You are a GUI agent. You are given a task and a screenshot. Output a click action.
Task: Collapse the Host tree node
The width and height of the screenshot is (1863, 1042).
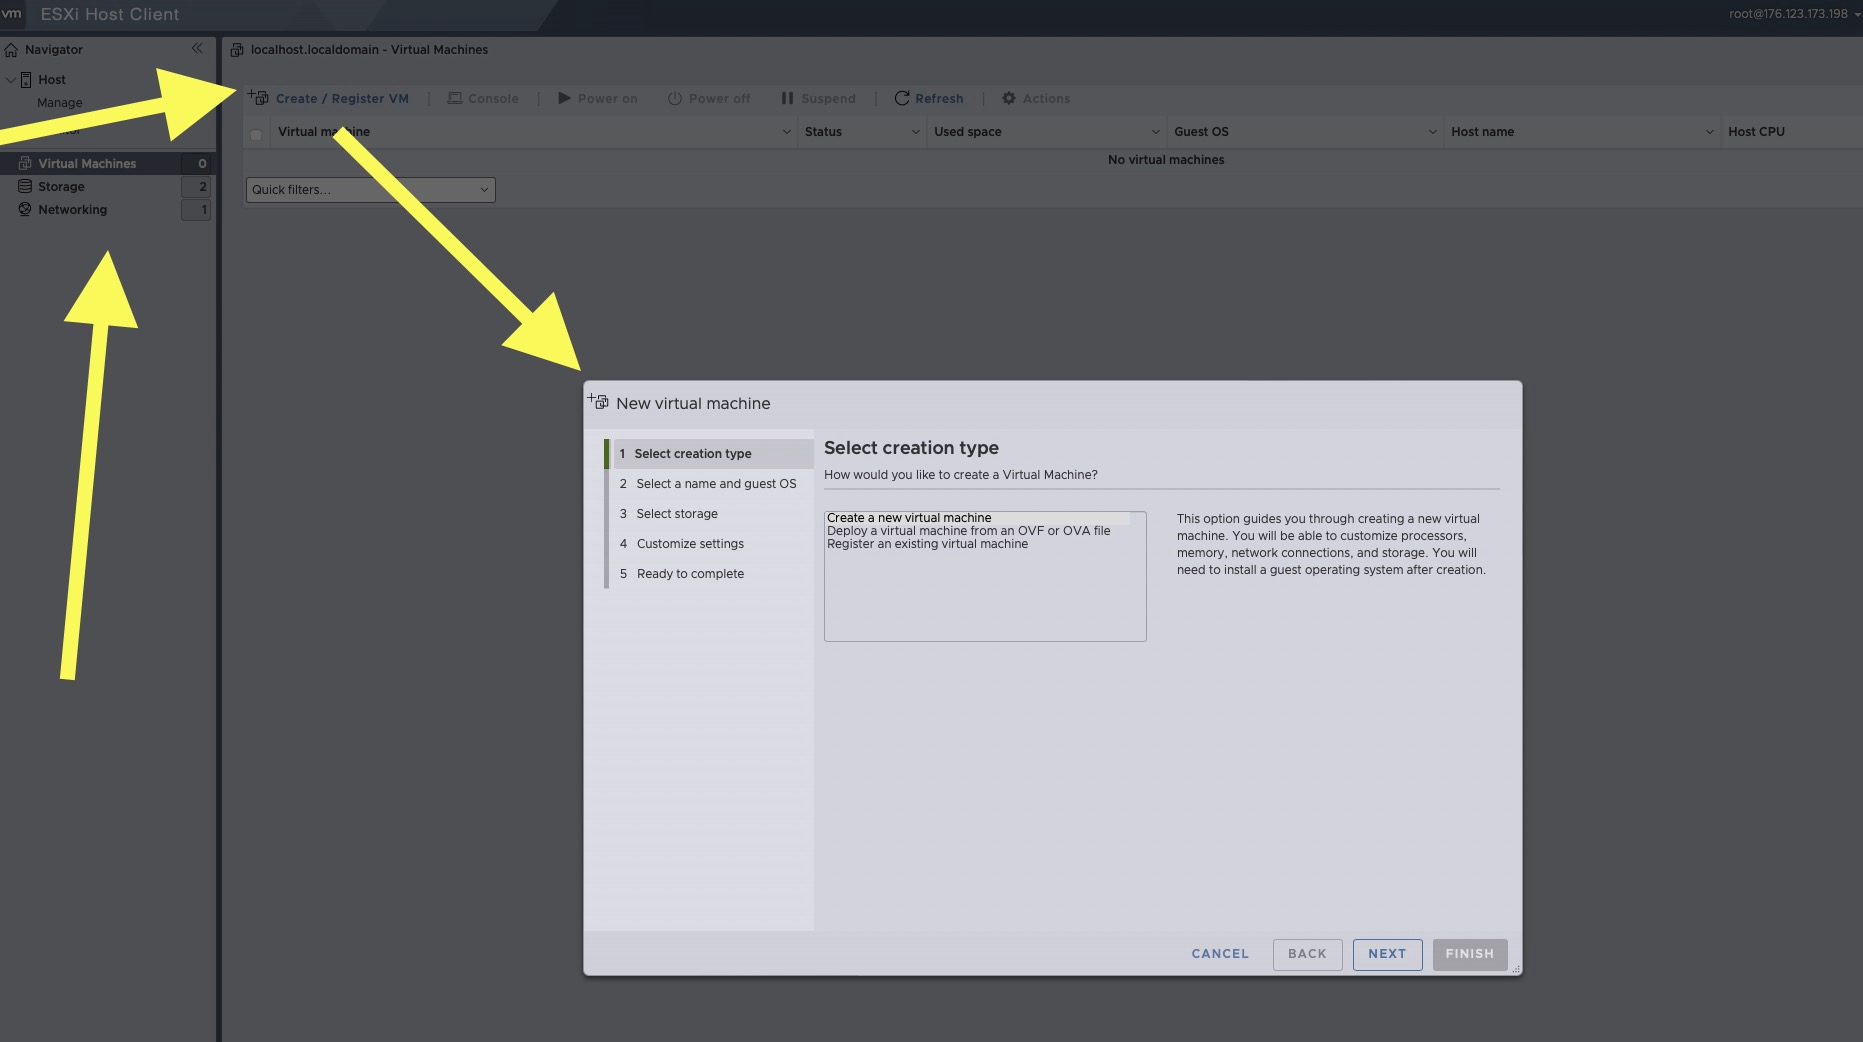(11, 80)
